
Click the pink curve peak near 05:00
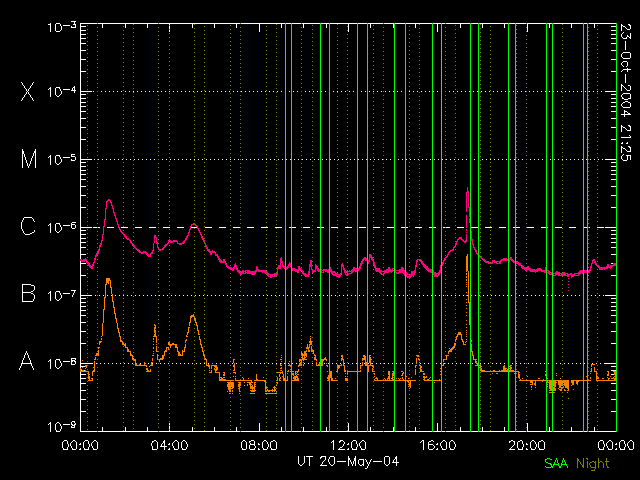[193, 224]
